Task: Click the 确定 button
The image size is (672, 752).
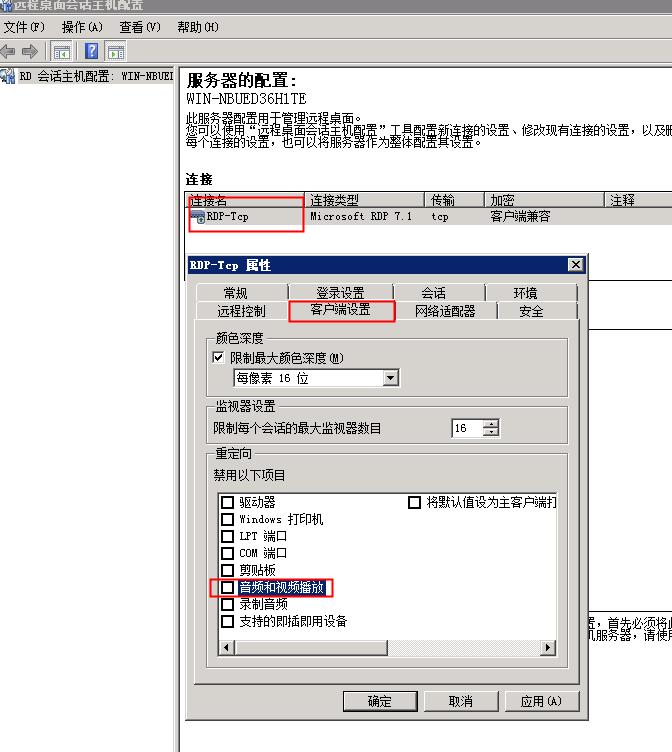Action: coord(380,701)
